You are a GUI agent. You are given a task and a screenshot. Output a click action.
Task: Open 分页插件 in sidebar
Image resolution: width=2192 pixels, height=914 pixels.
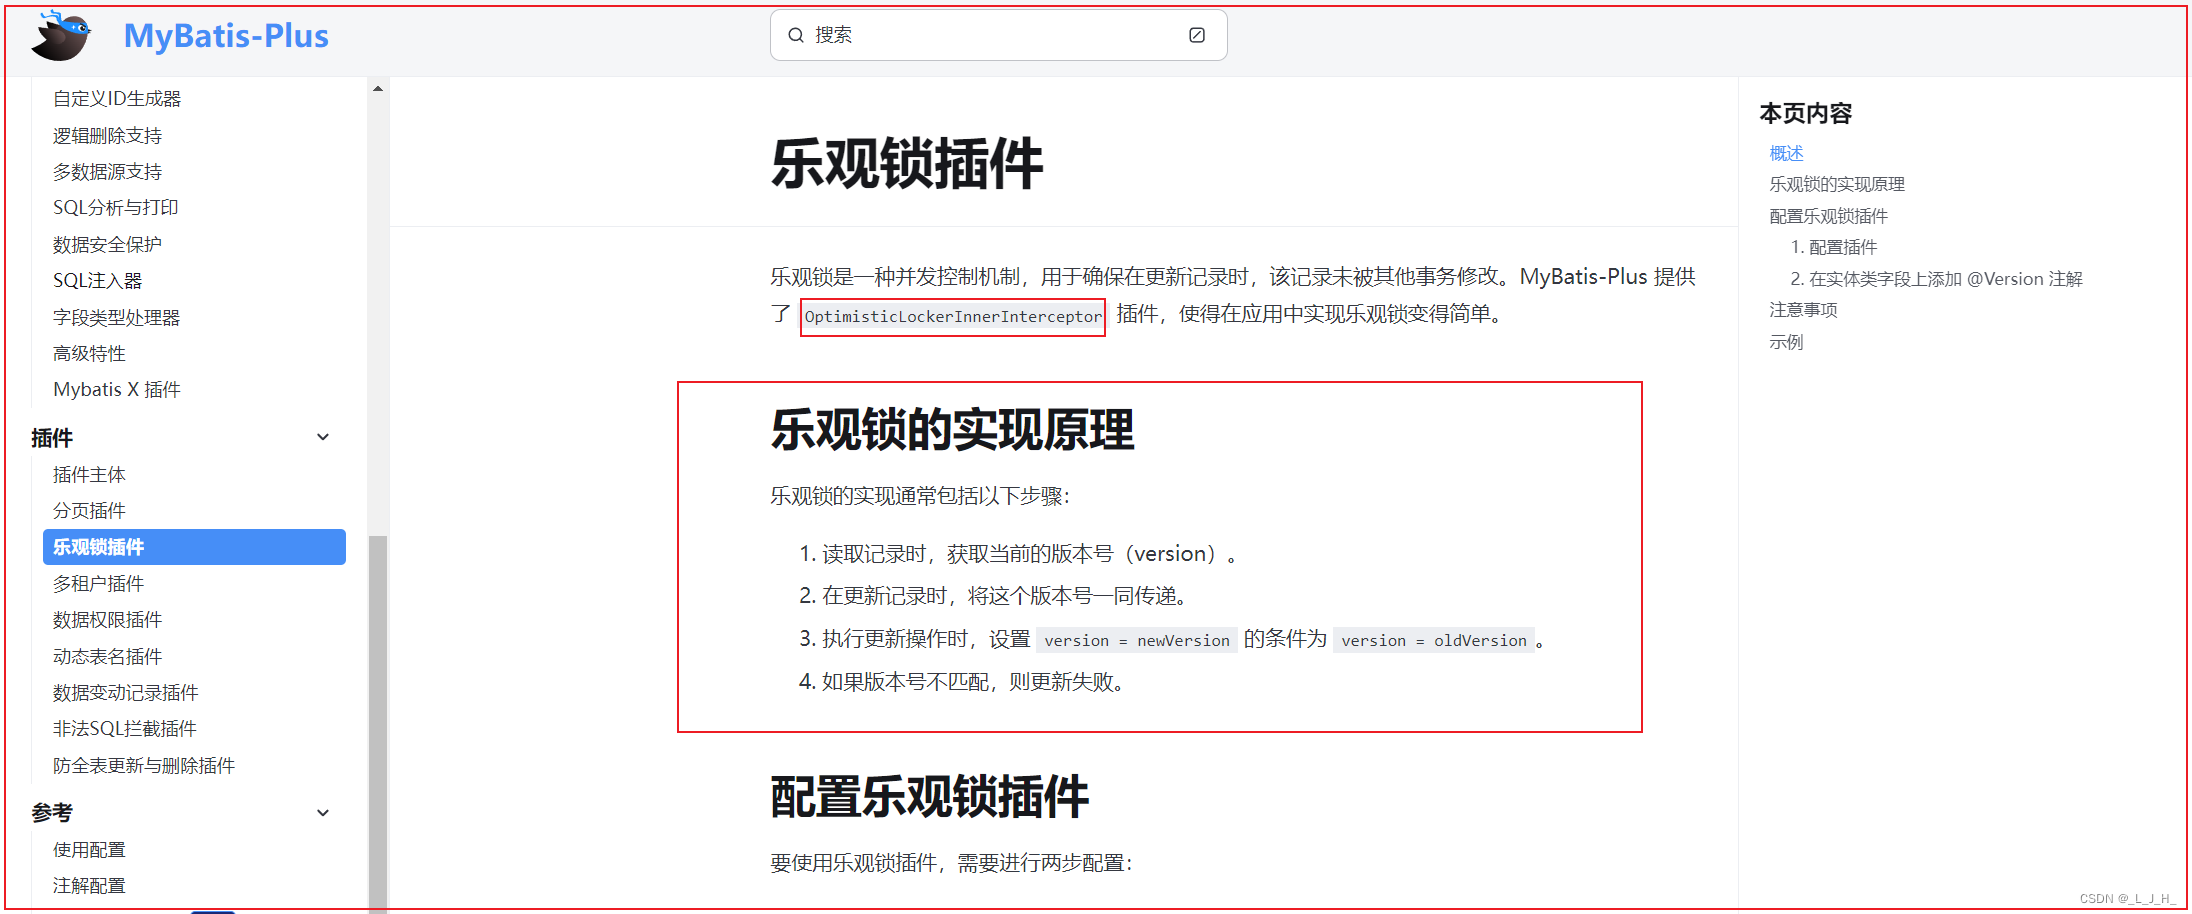click(x=89, y=511)
